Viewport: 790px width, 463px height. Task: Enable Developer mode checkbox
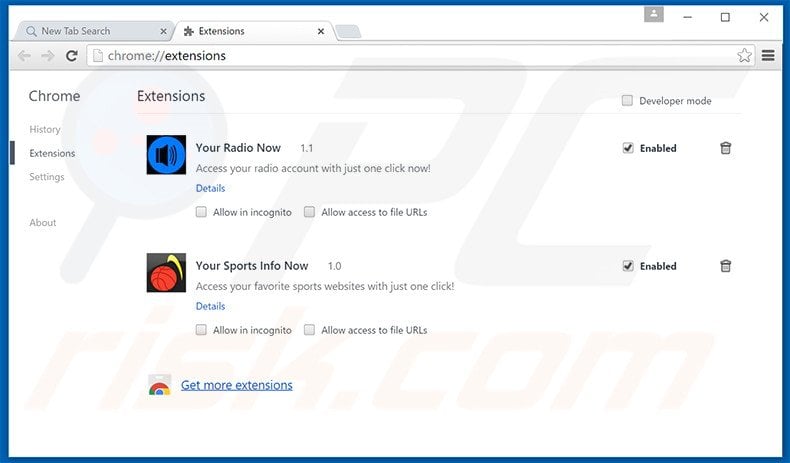627,100
